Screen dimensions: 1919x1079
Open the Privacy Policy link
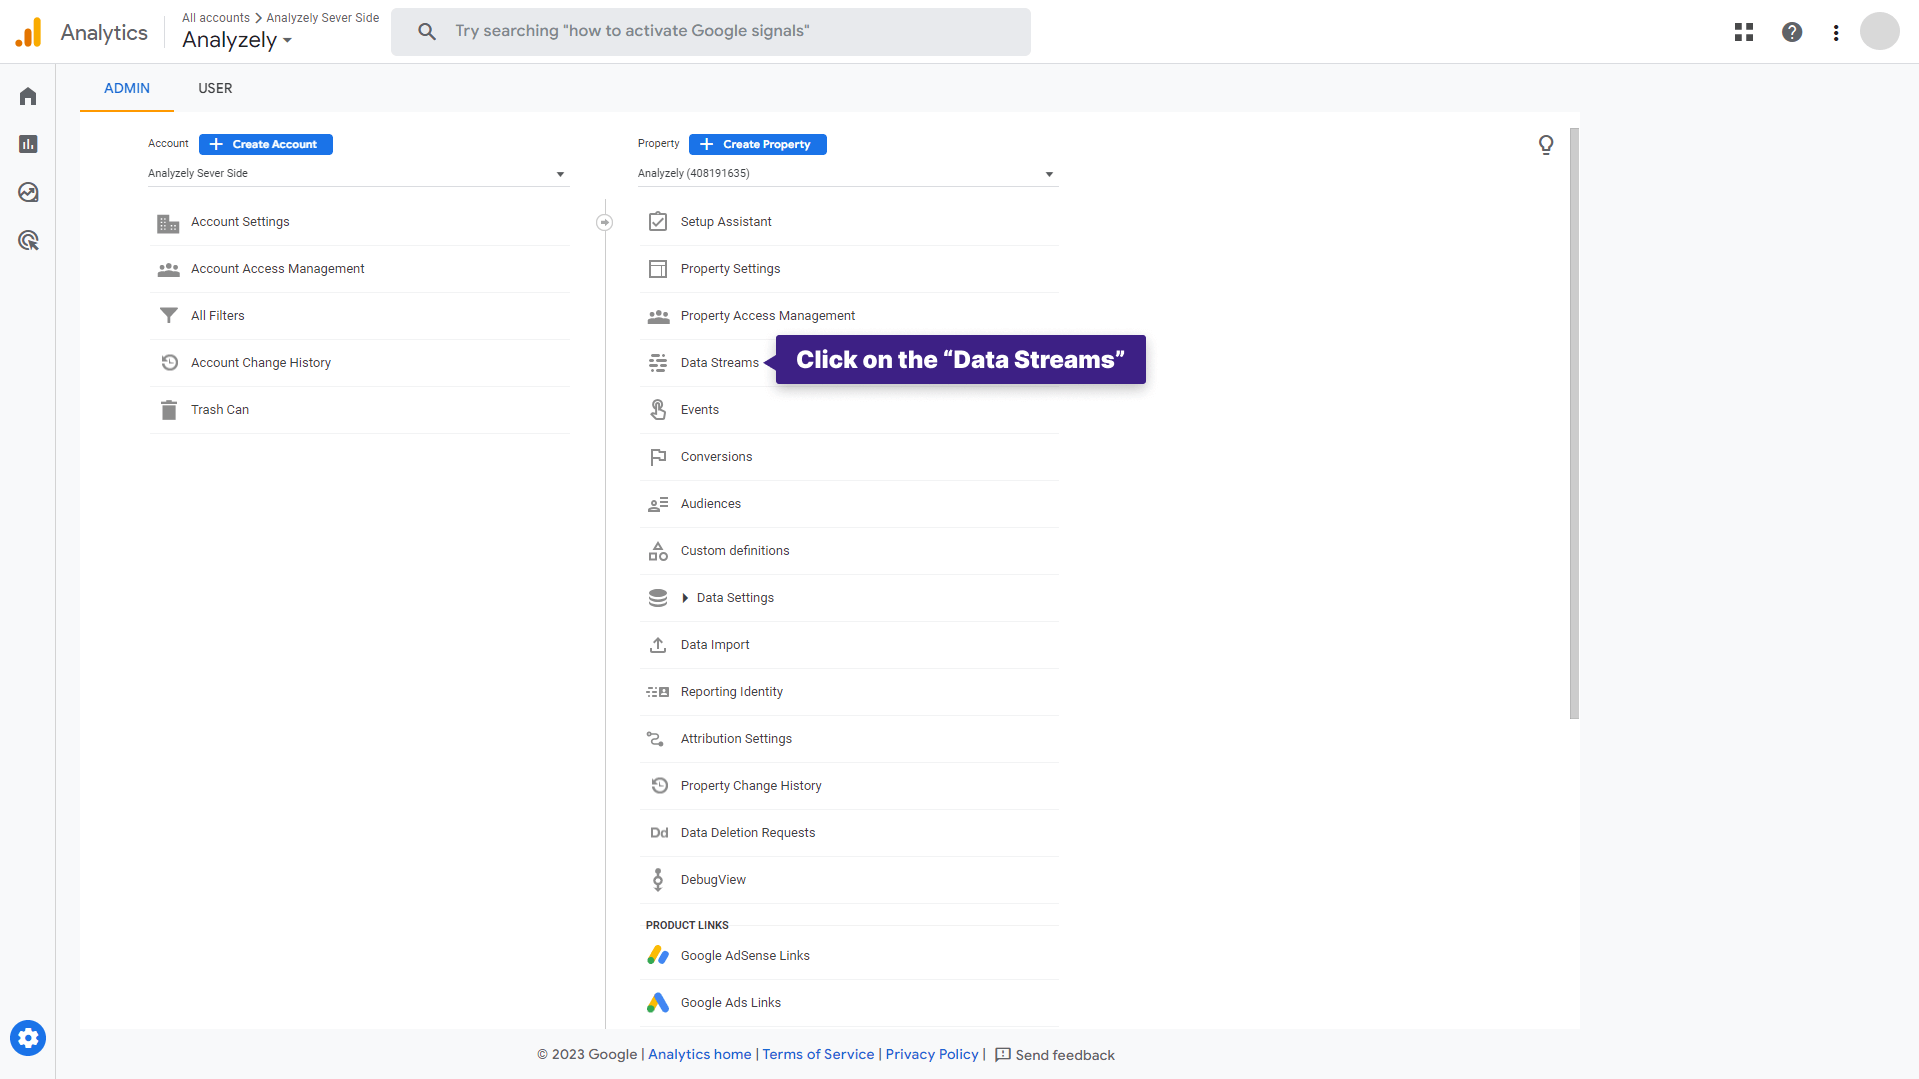click(932, 1055)
